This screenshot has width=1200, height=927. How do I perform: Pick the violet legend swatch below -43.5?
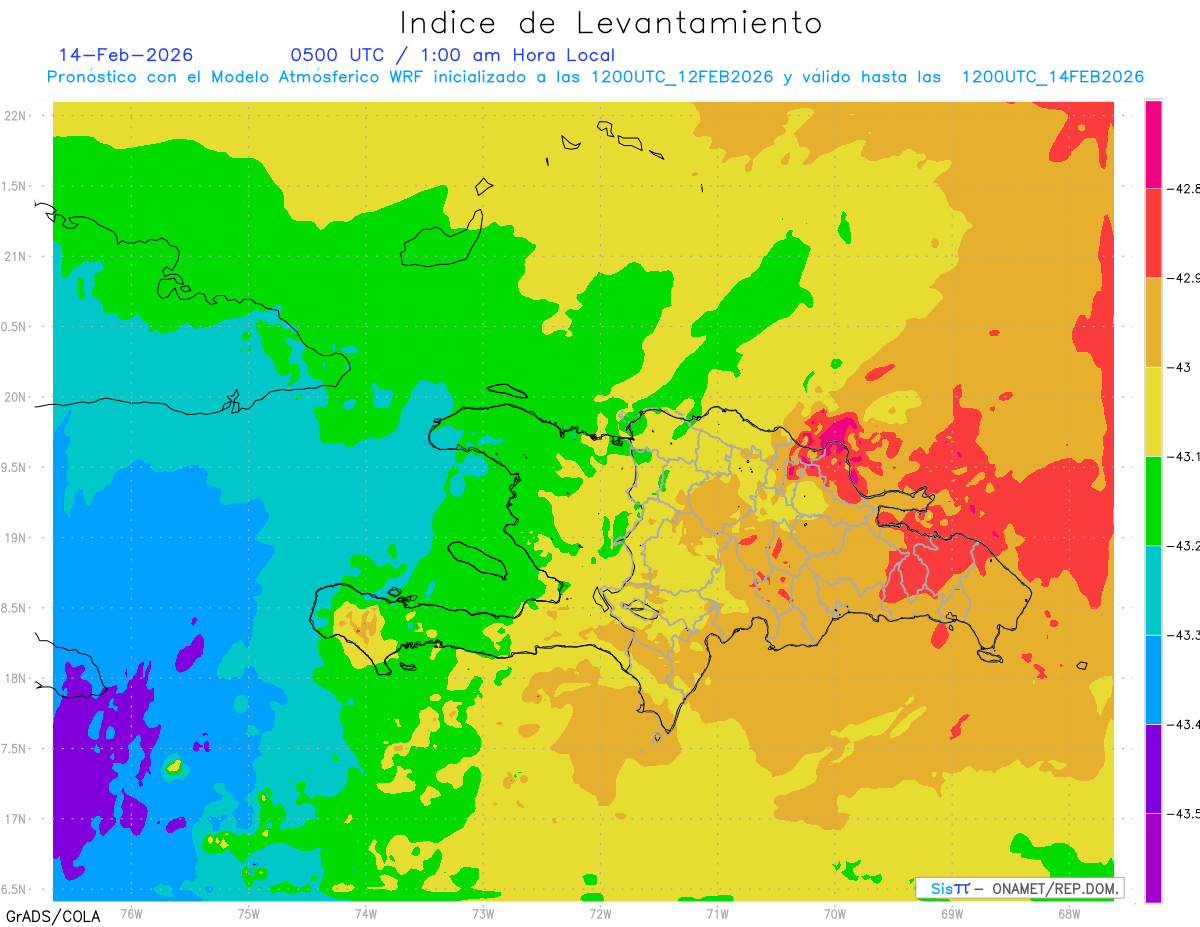[x=1153, y=858]
